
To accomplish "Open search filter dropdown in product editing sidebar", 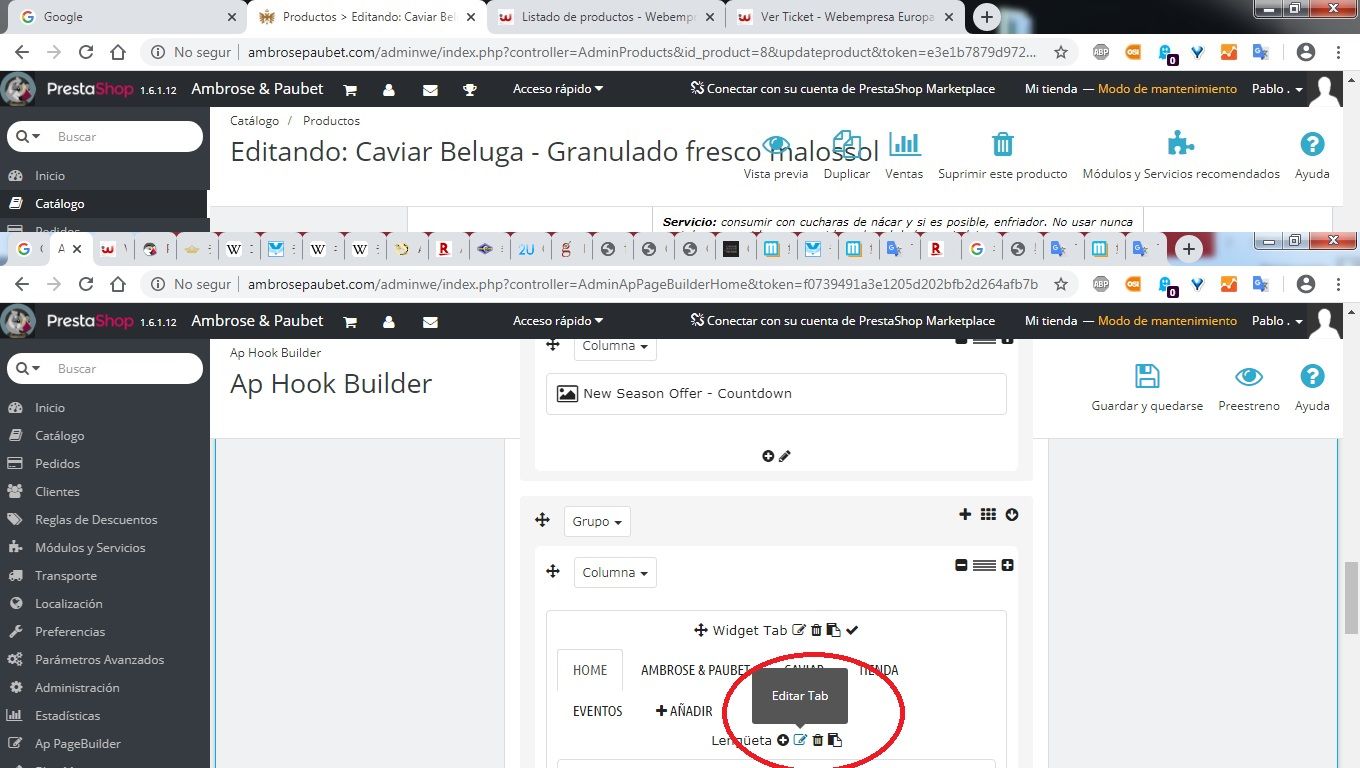I will tap(28, 136).
